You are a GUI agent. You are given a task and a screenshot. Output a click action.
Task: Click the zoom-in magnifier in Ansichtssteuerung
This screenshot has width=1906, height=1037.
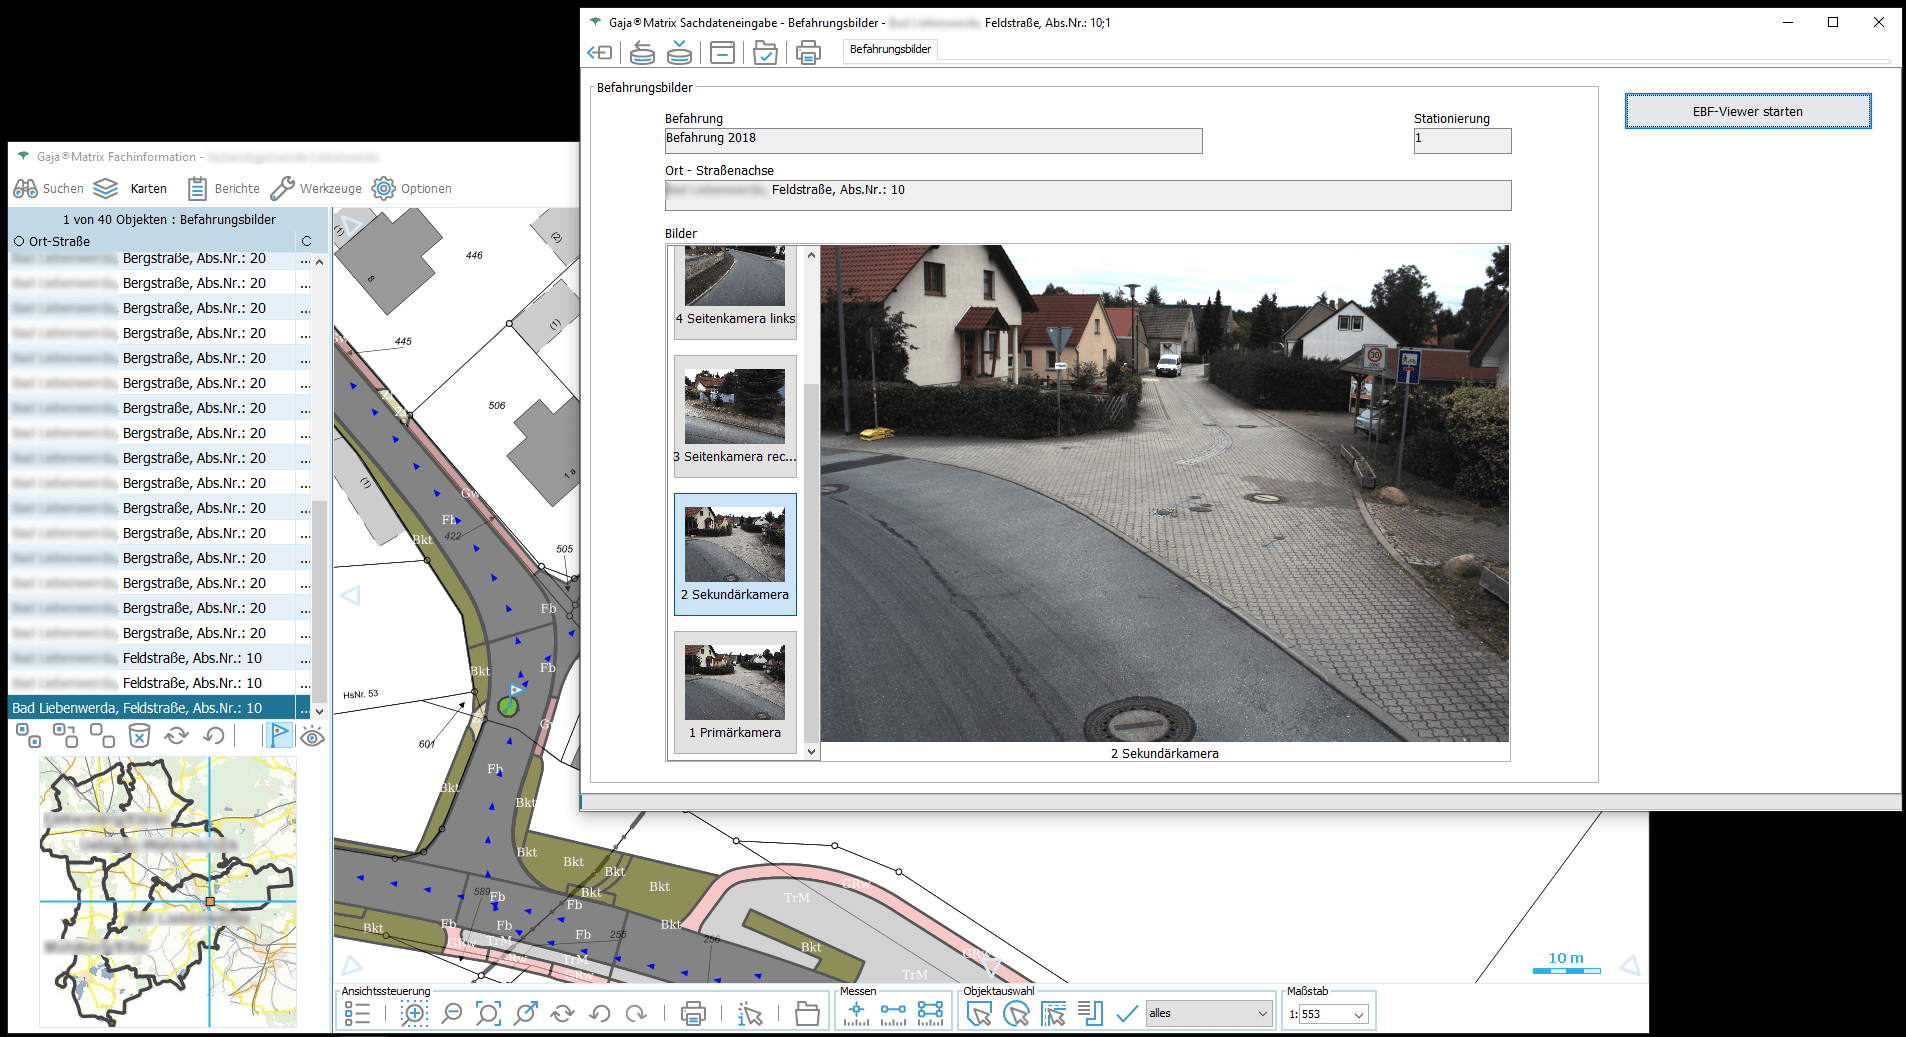click(414, 1014)
